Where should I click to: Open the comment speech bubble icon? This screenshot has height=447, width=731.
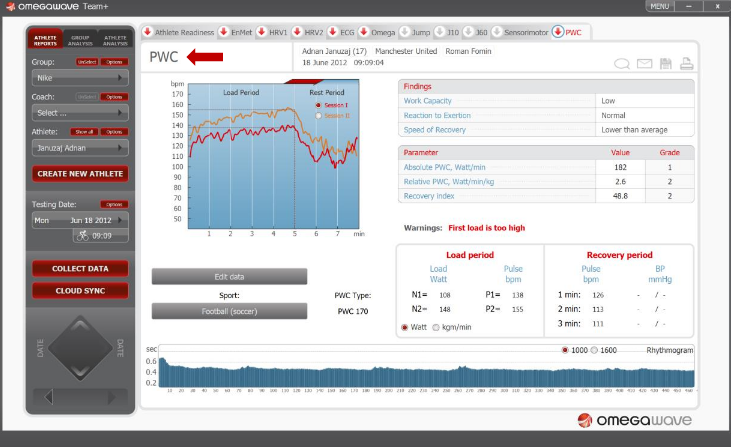tap(622, 64)
